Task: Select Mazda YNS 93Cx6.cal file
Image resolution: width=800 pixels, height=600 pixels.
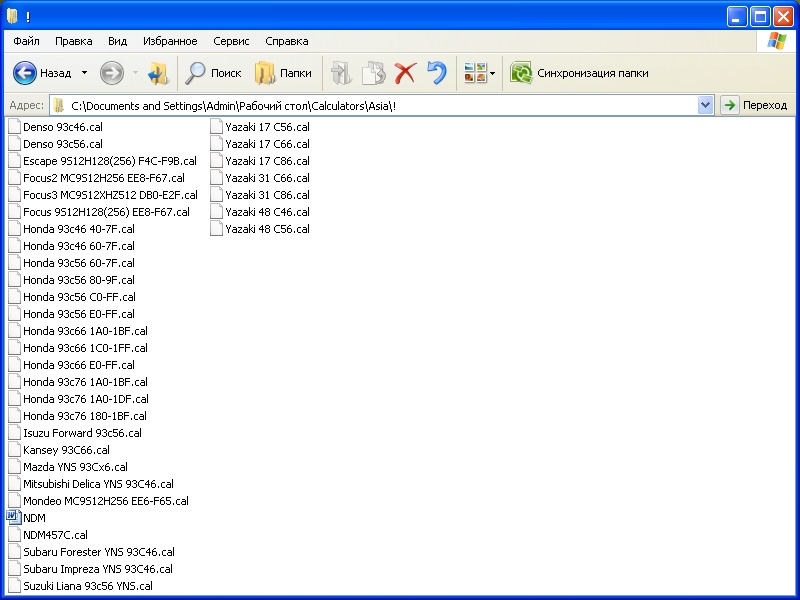Action: click(68, 467)
